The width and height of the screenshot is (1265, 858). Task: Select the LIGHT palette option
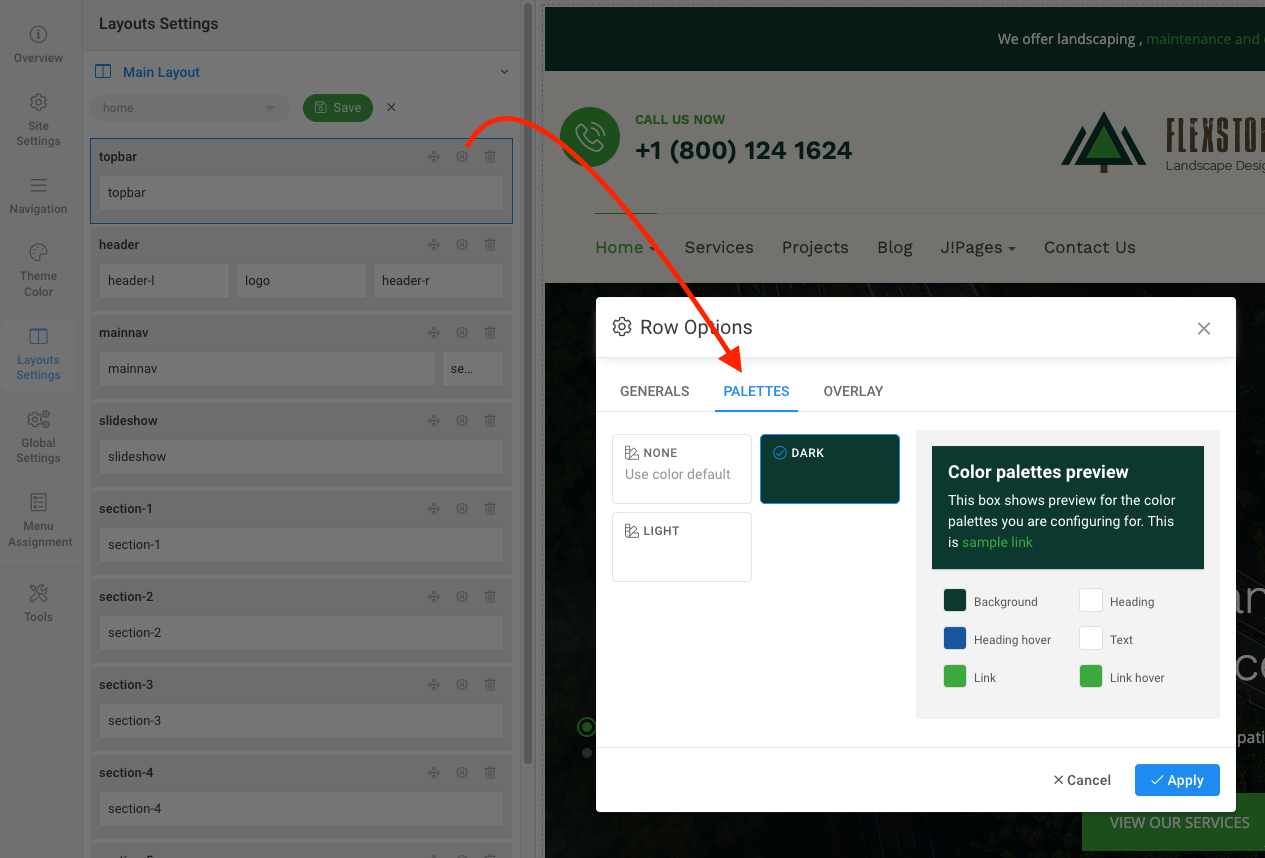682,547
